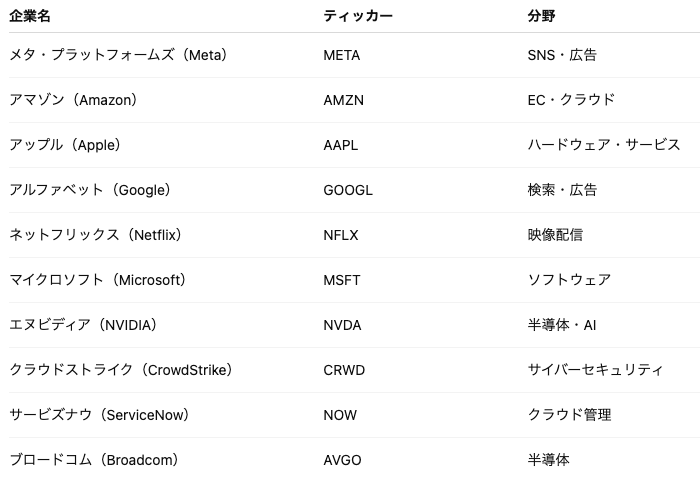Viewport: 700px width, 484px height.
Task: Click the AVGO ticker cell
Action: 343,460
